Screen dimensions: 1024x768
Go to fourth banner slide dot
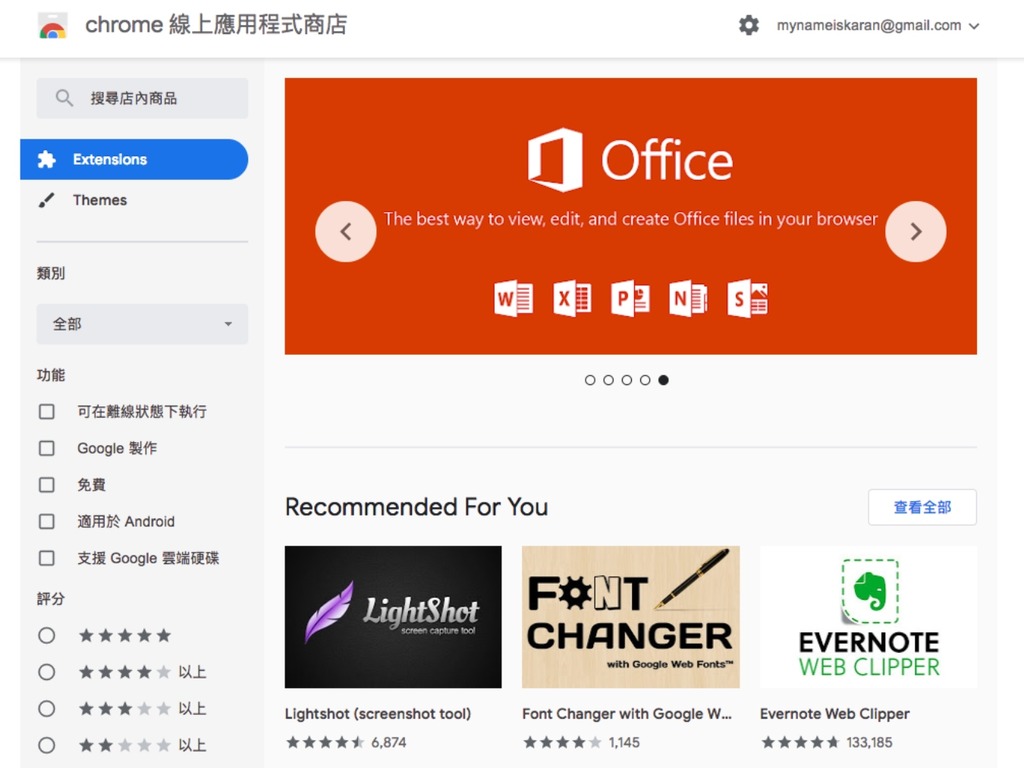(x=645, y=380)
